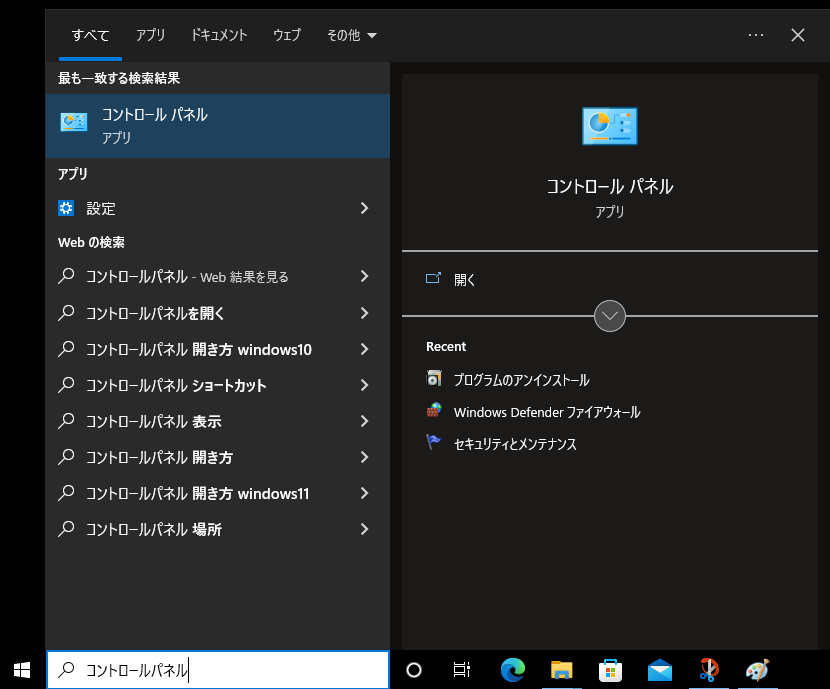Image resolution: width=830 pixels, height=689 pixels.
Task: Switch to the ドキュメント search tab
Action: click(218, 35)
